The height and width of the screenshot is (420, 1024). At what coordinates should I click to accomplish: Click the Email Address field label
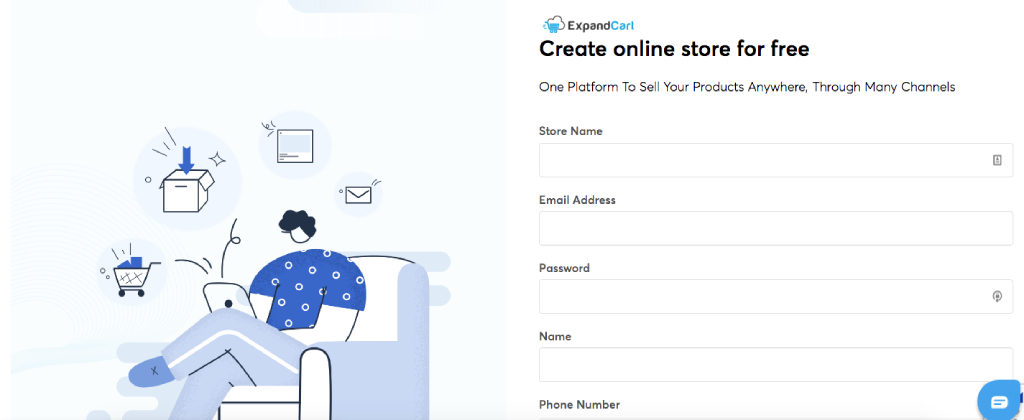[x=577, y=200]
